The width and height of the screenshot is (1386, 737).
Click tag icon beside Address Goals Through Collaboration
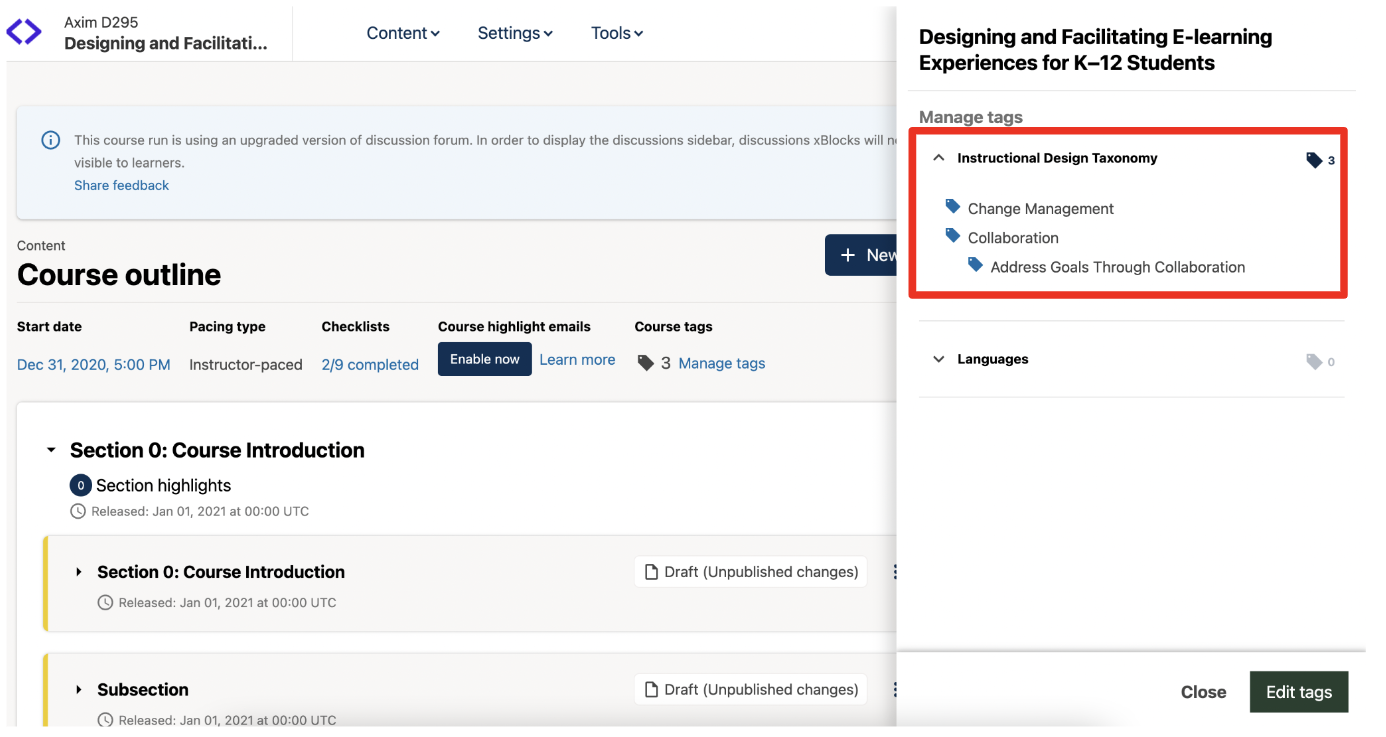coord(975,265)
